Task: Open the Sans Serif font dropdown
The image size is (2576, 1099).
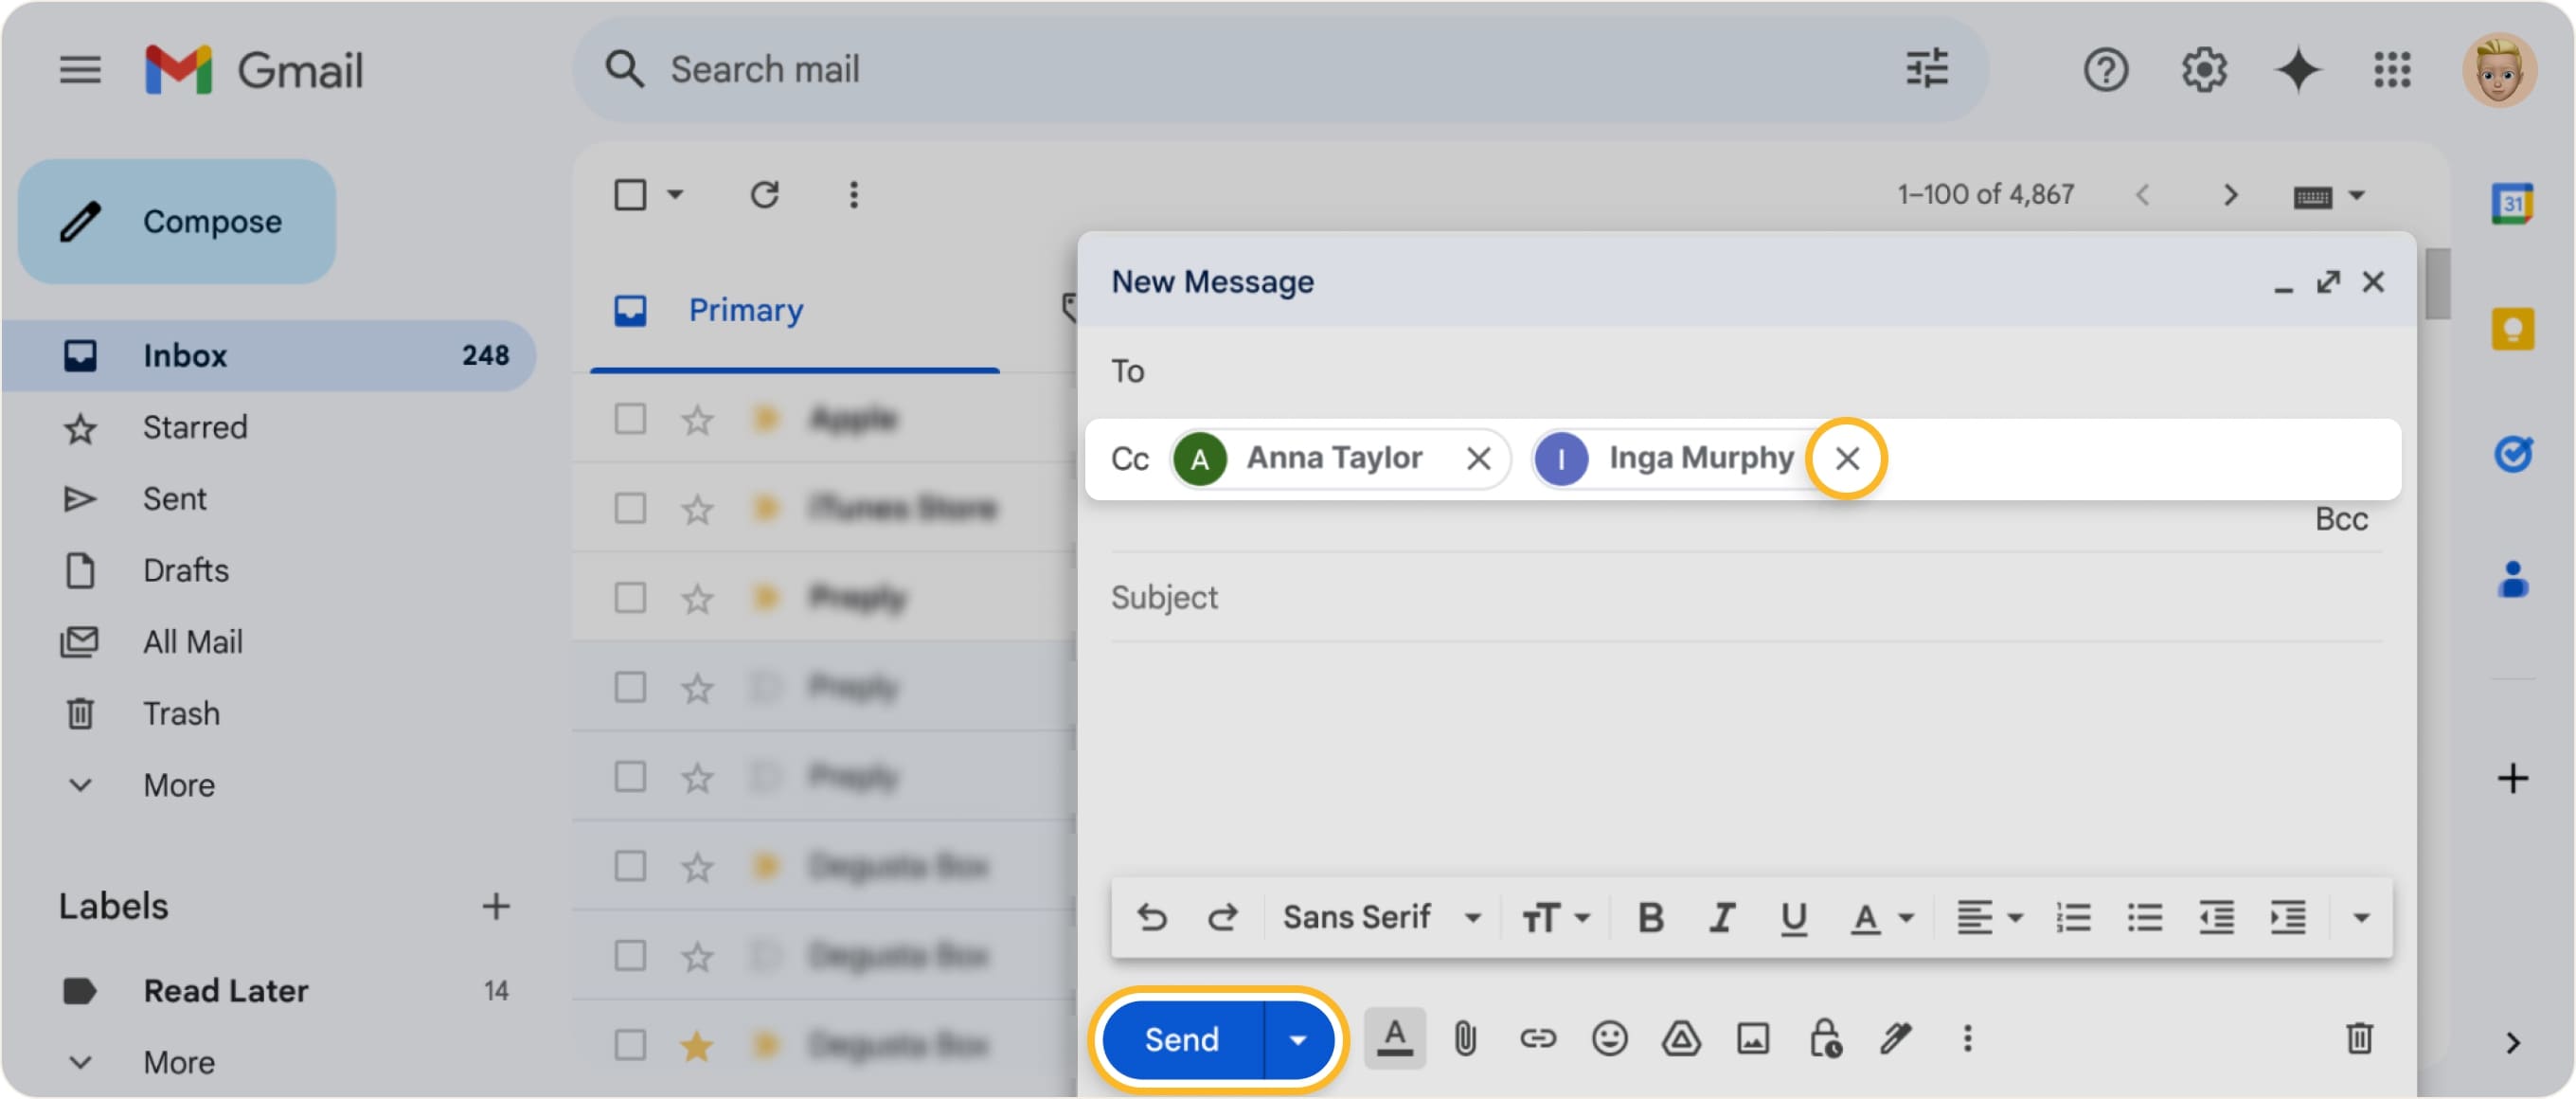Action: click(x=1380, y=916)
